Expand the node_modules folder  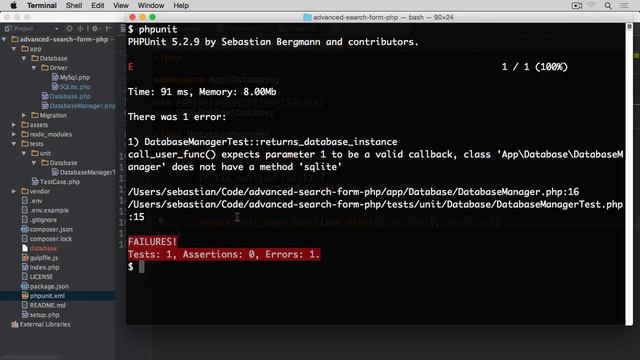point(14,134)
